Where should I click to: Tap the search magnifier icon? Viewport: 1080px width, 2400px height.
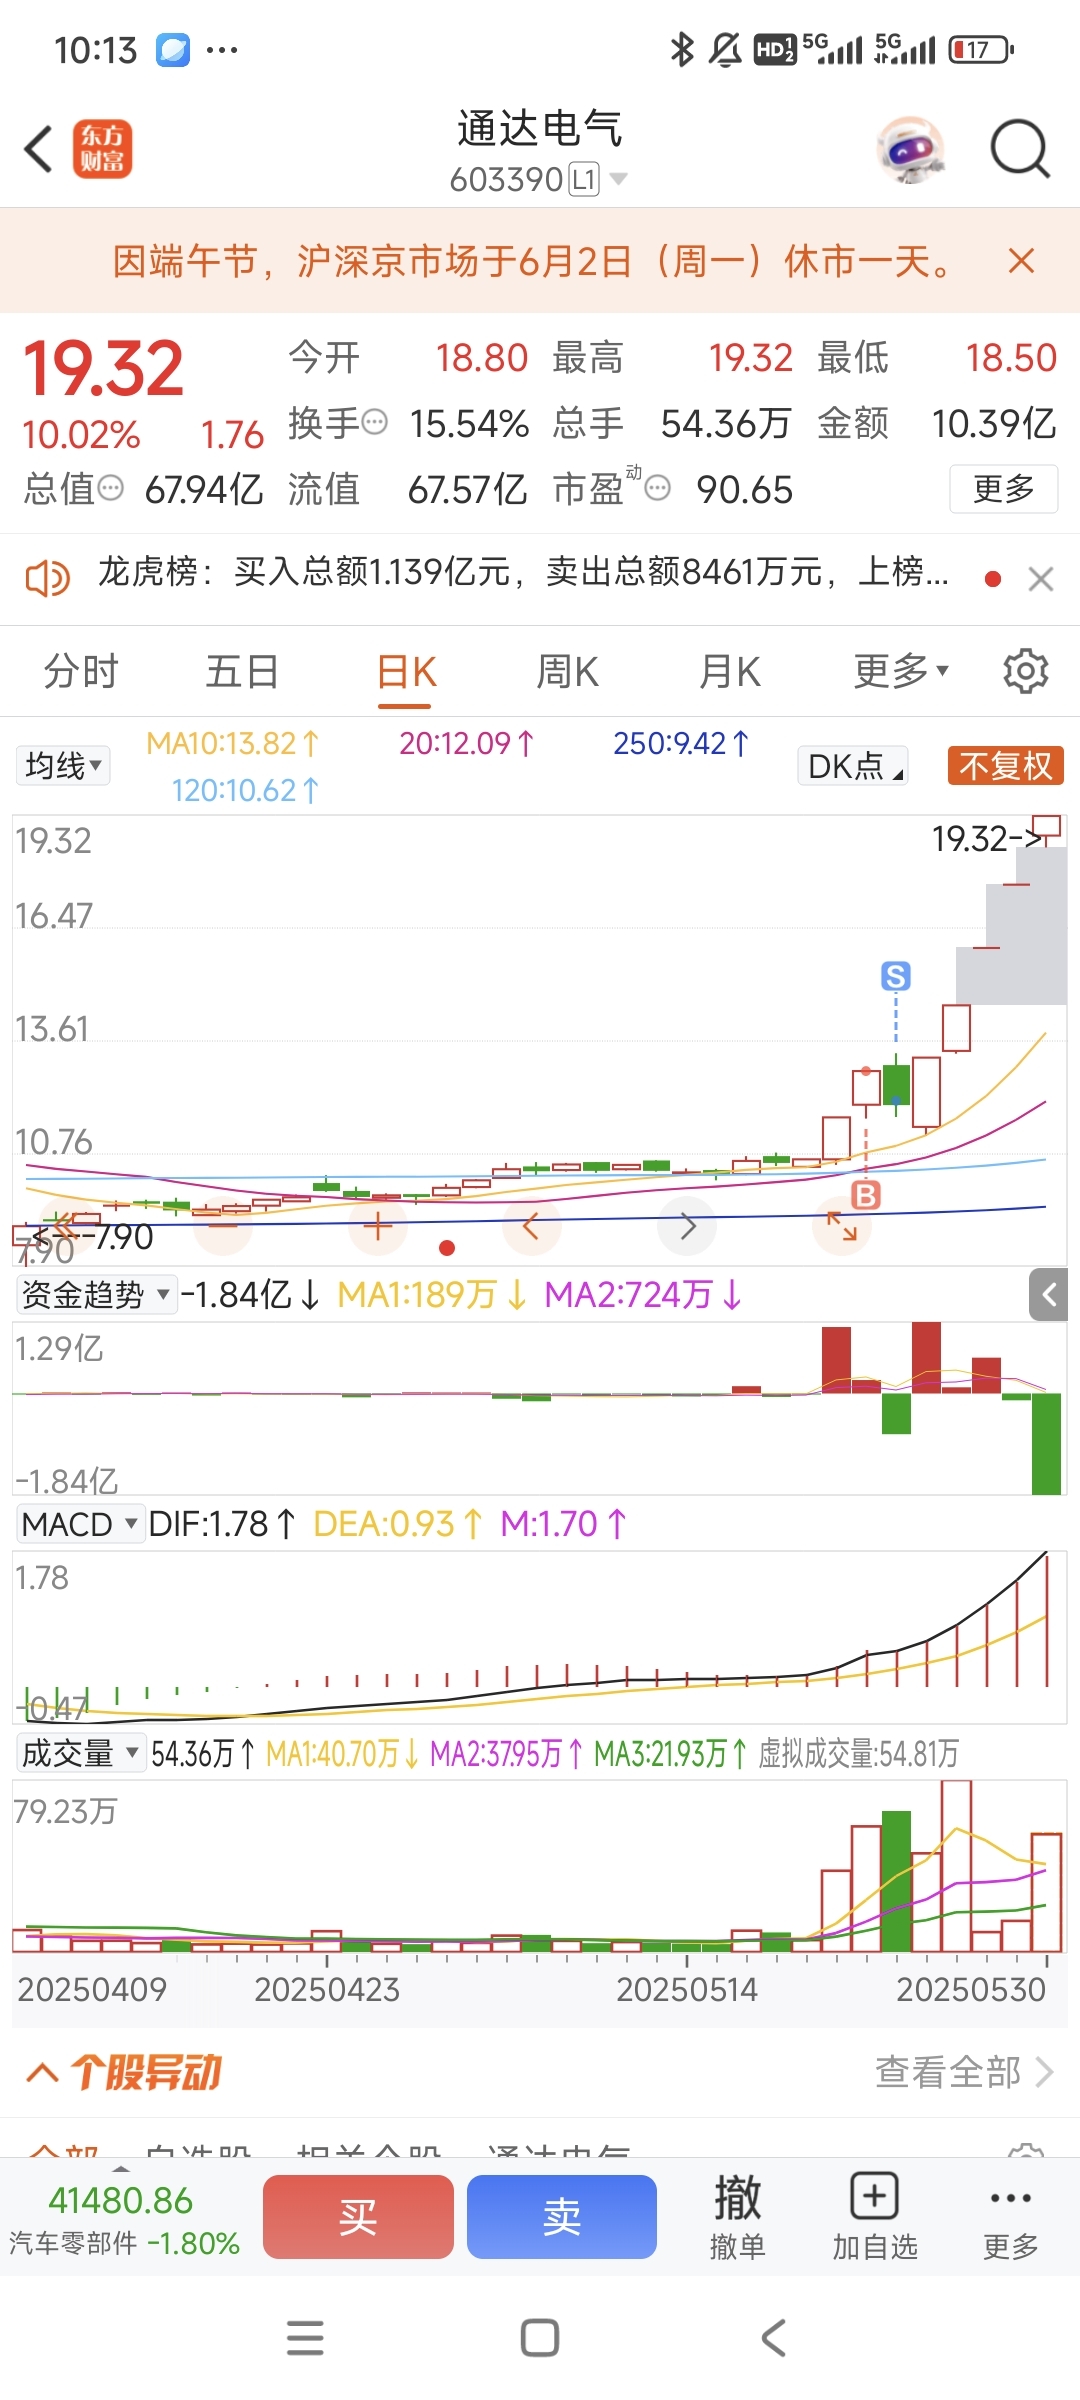click(1020, 150)
